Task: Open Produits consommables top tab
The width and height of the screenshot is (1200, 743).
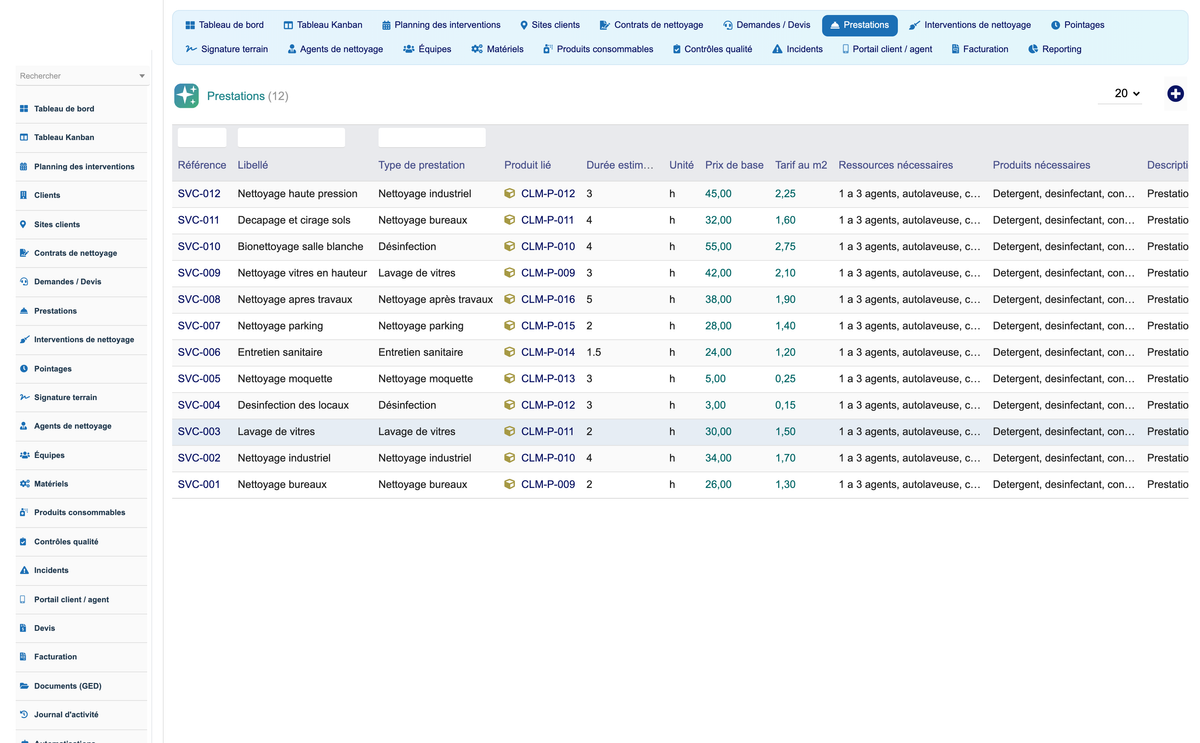Action: (598, 49)
